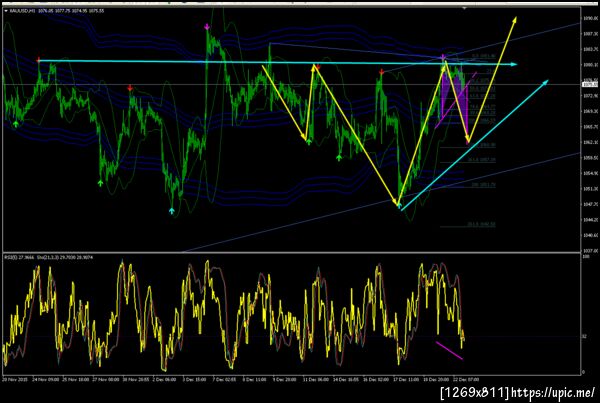Screen dimensions: 600x403
Task: Click the red sell arrow near 30 Nov
Action: point(130,88)
